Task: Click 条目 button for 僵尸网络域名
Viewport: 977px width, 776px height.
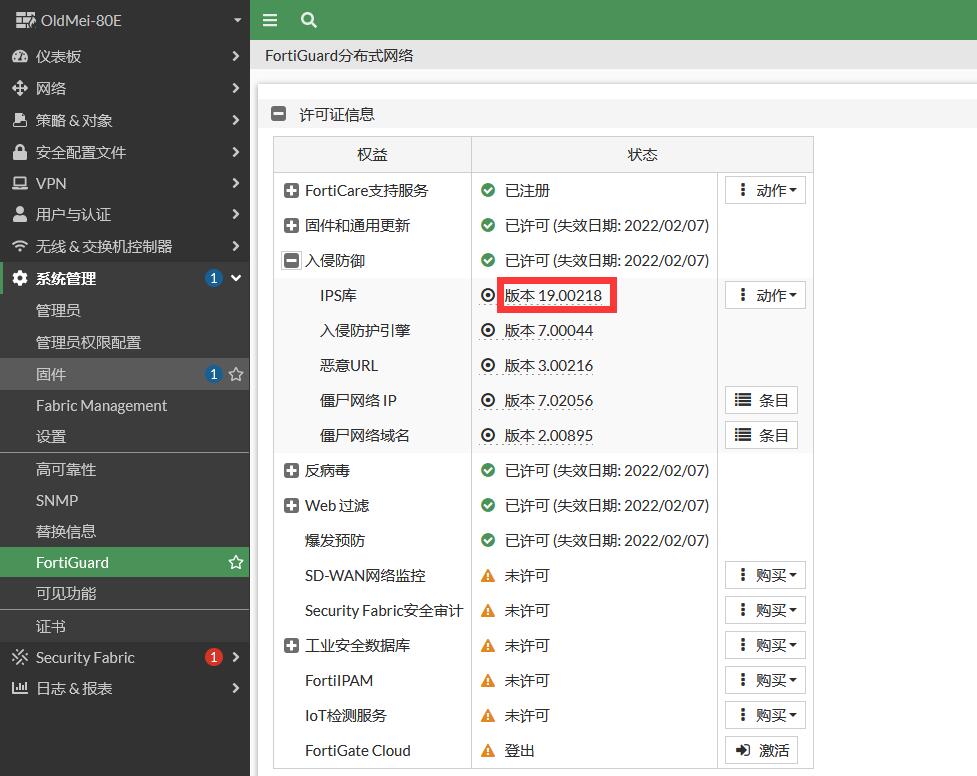Action: coord(761,435)
